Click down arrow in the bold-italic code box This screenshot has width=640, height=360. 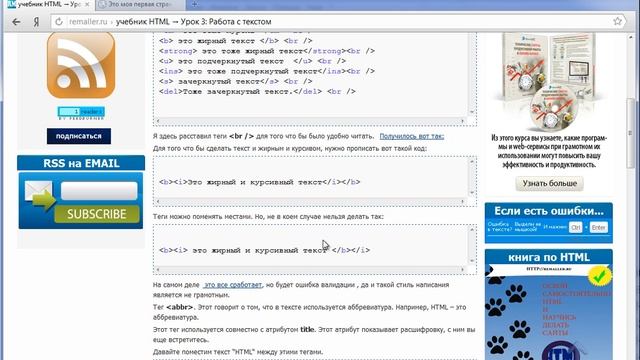point(472,193)
